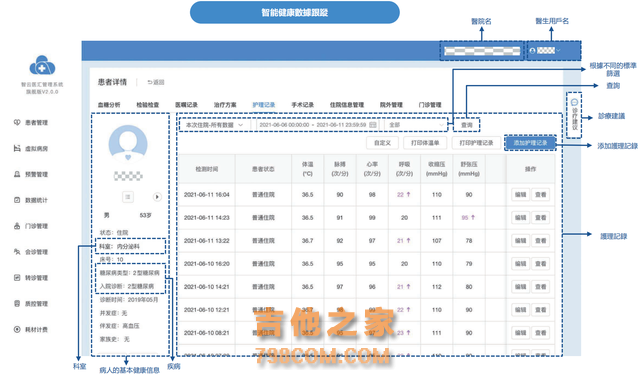Click the 体温 (°C) column header
This screenshot has height=375, width=640.
click(307, 169)
